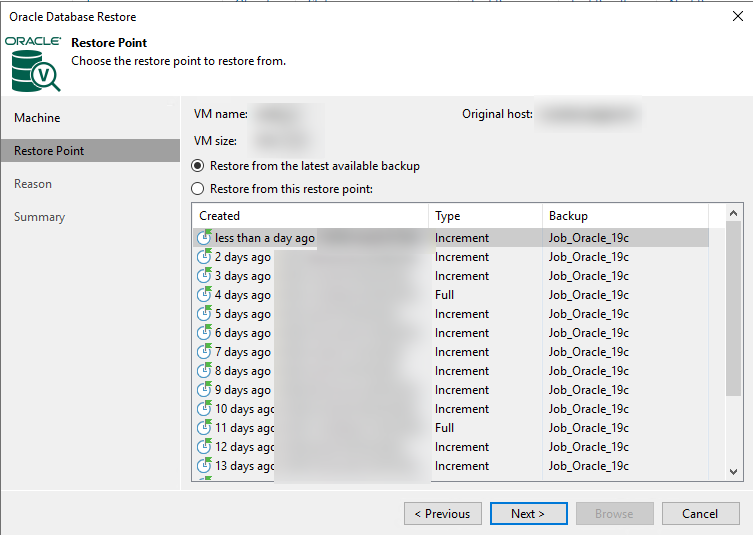753x535 pixels.
Task: Click restore point icon for 2 days ago
Action: [x=205, y=256]
